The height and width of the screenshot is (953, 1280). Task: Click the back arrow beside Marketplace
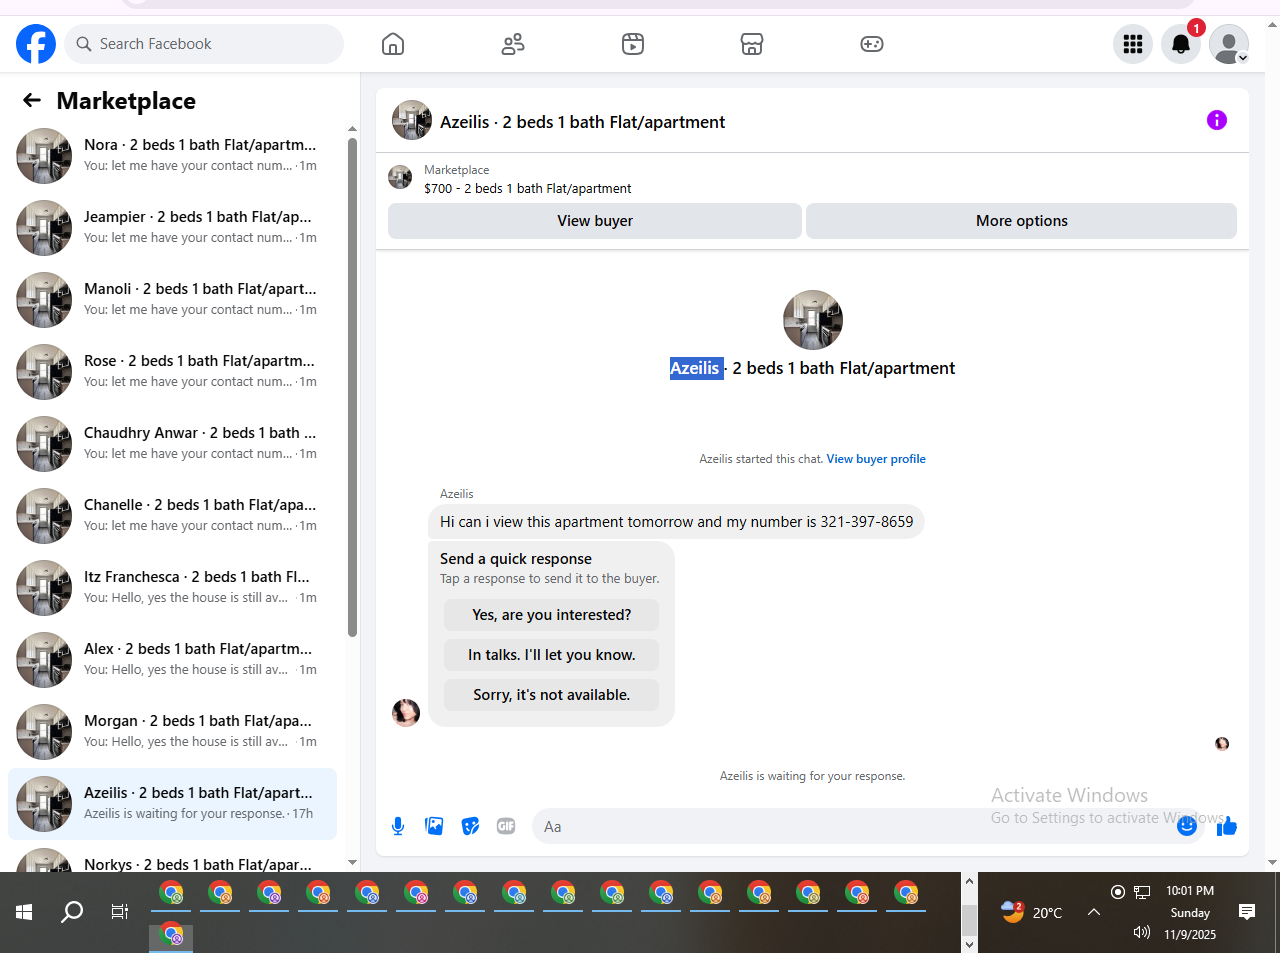tap(32, 100)
